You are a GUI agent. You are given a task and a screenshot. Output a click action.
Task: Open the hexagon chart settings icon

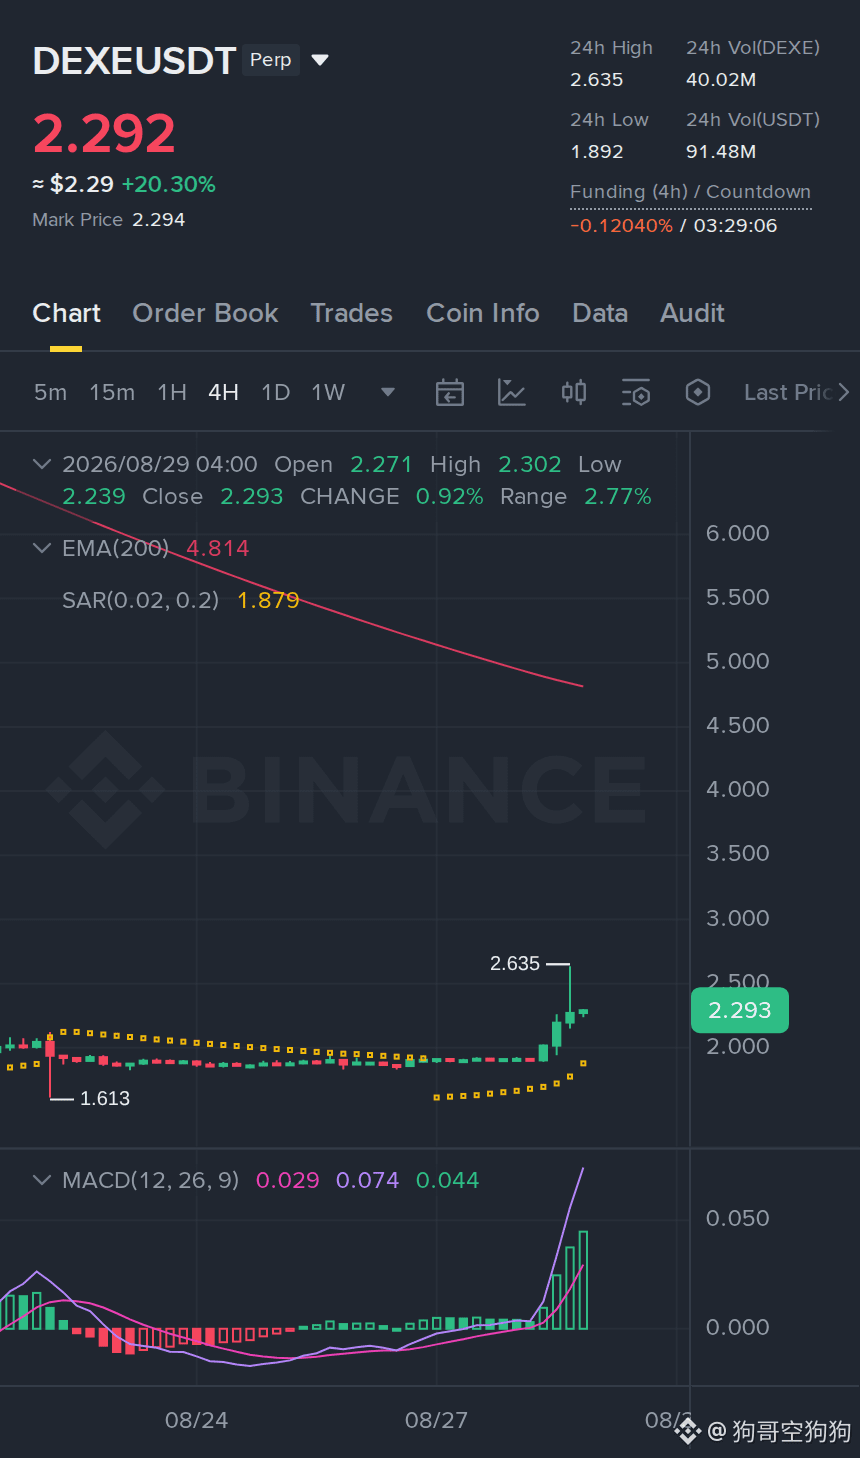point(698,392)
